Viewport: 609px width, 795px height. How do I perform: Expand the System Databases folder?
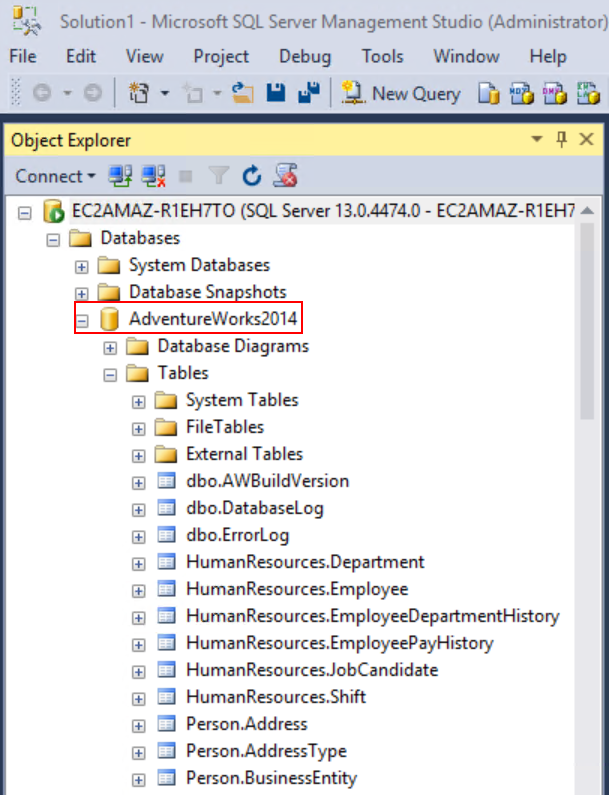tap(81, 267)
